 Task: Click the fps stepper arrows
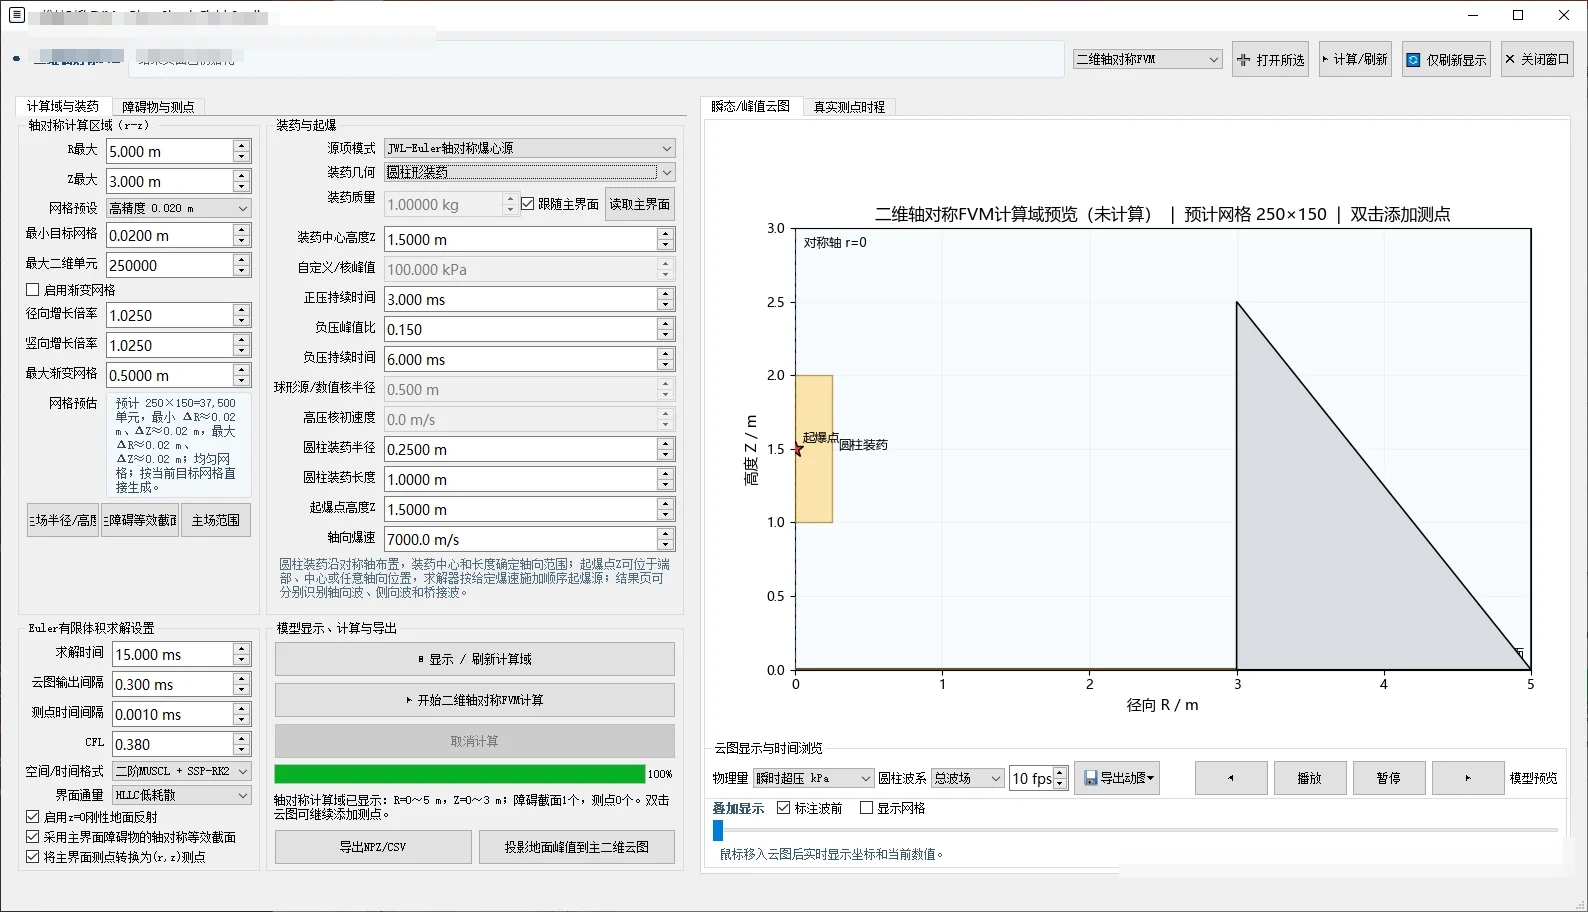pos(1060,778)
